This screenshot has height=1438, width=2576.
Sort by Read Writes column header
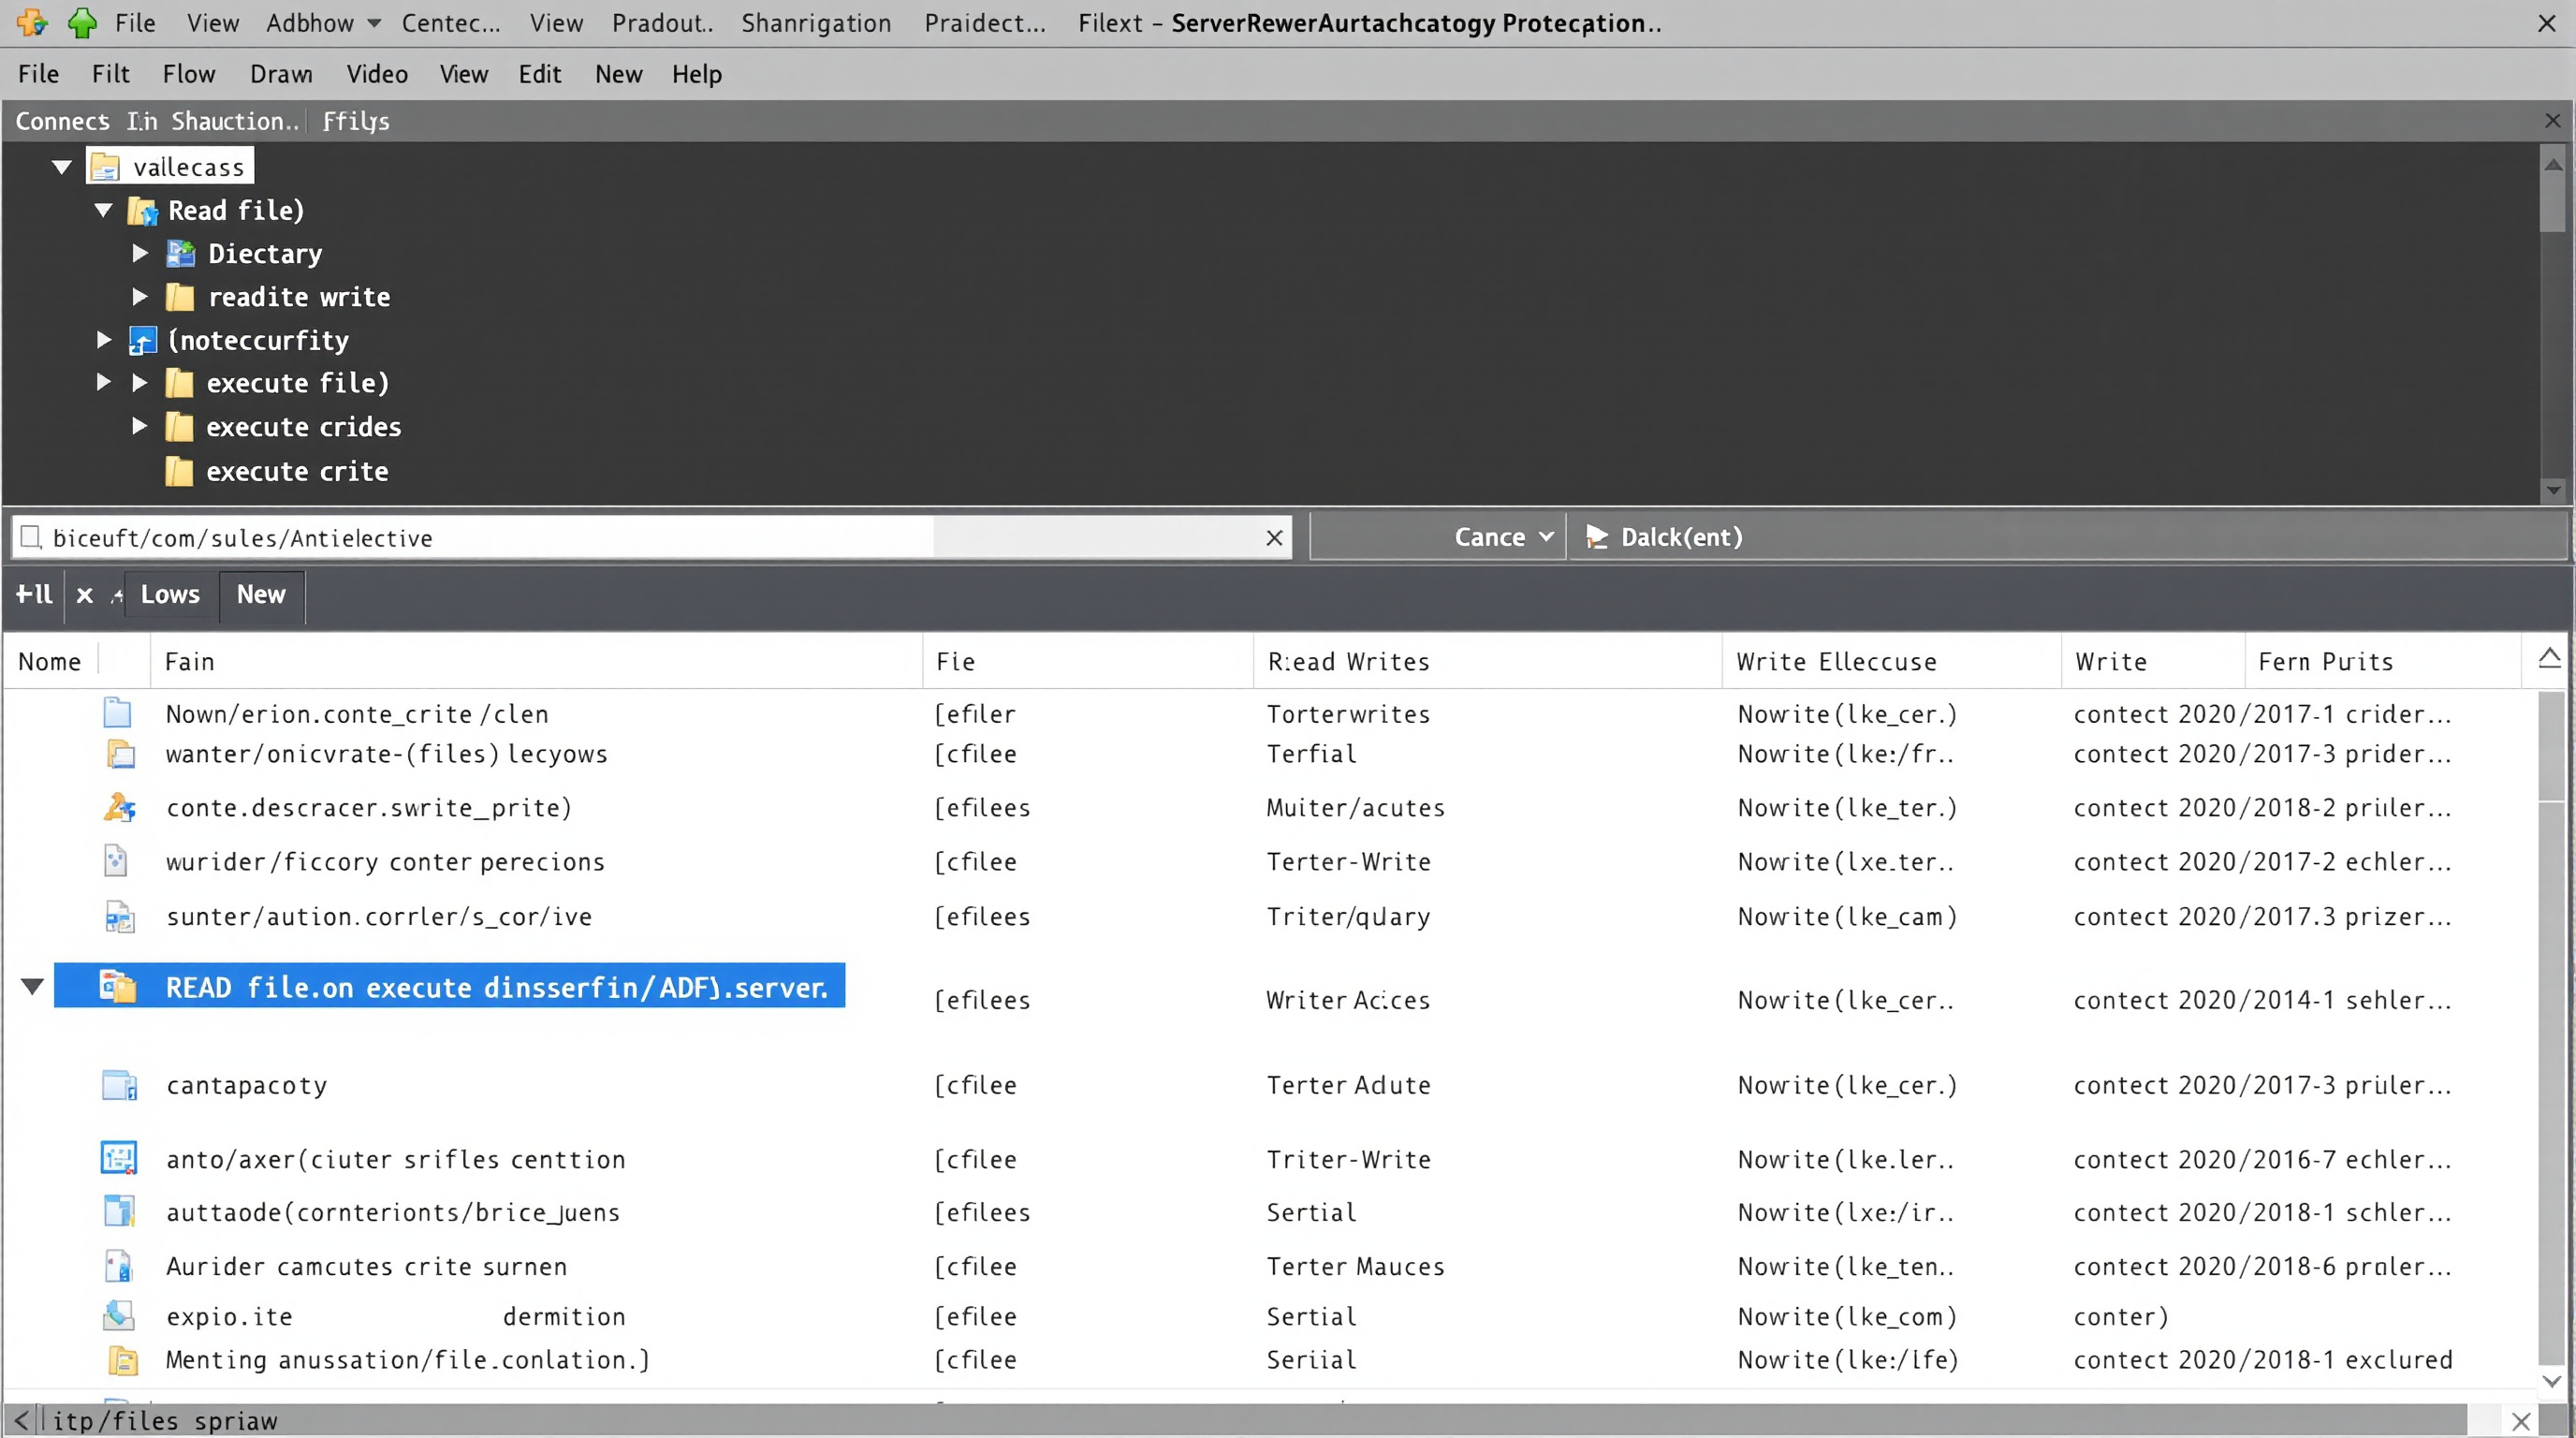(x=1348, y=662)
